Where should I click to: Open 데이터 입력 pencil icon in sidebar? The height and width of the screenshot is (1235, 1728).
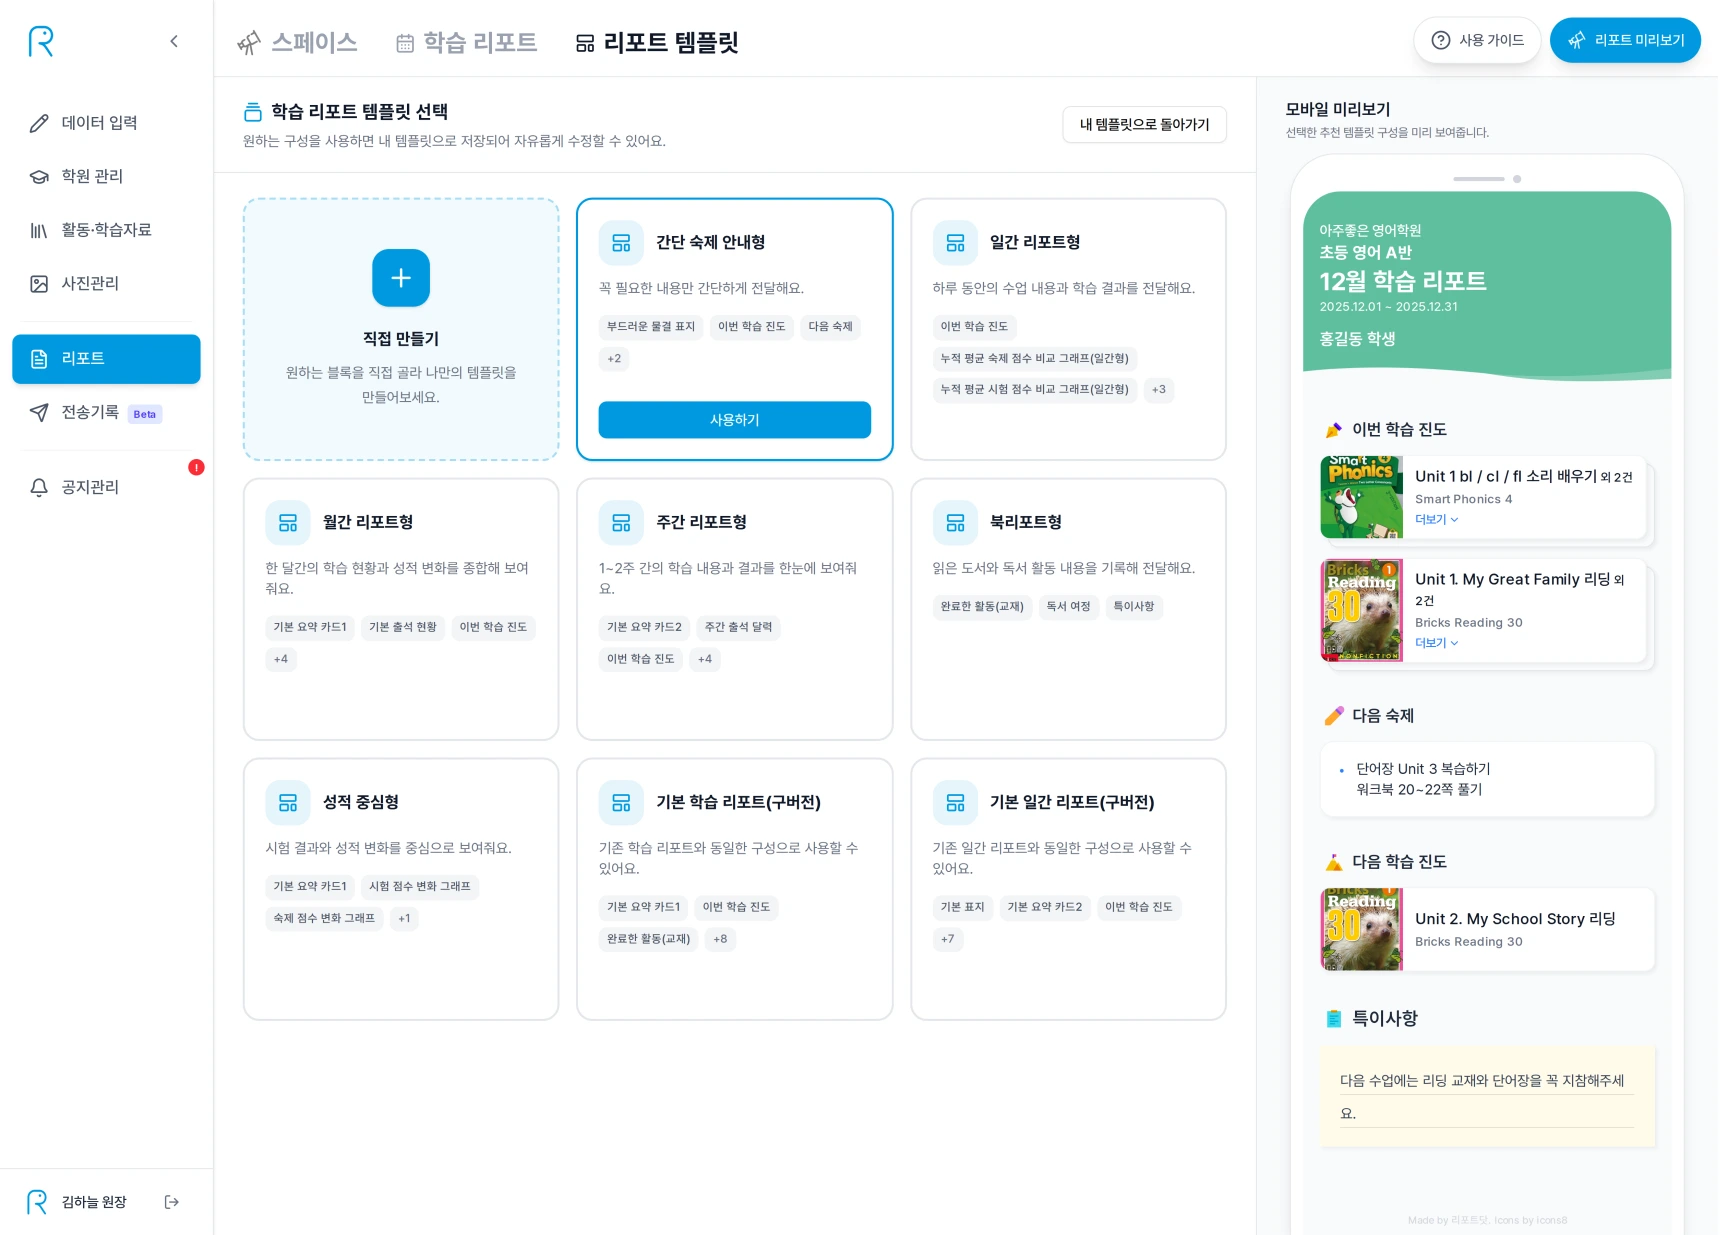pyautogui.click(x=39, y=123)
